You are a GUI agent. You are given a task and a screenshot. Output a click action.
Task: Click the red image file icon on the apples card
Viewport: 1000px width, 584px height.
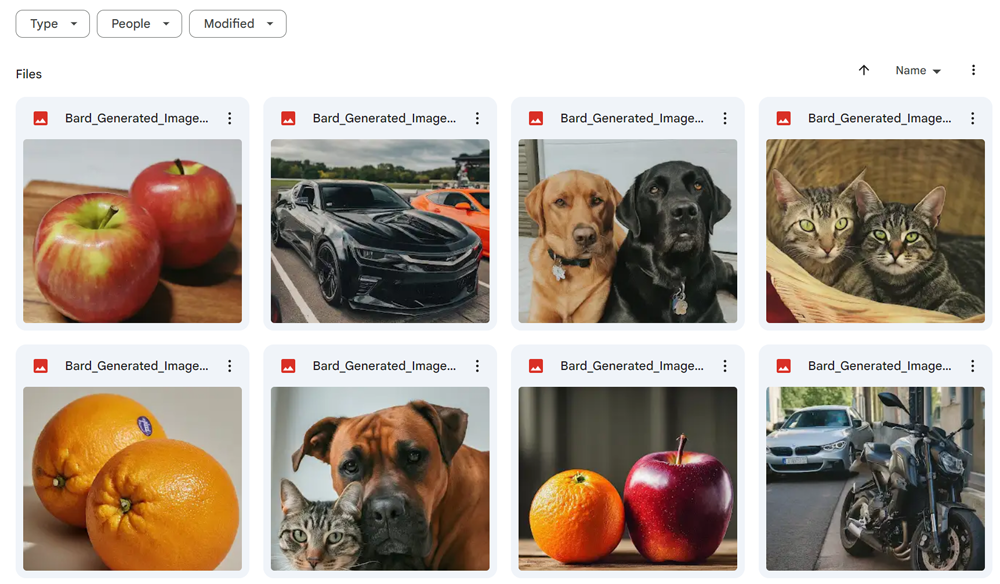click(x=41, y=118)
